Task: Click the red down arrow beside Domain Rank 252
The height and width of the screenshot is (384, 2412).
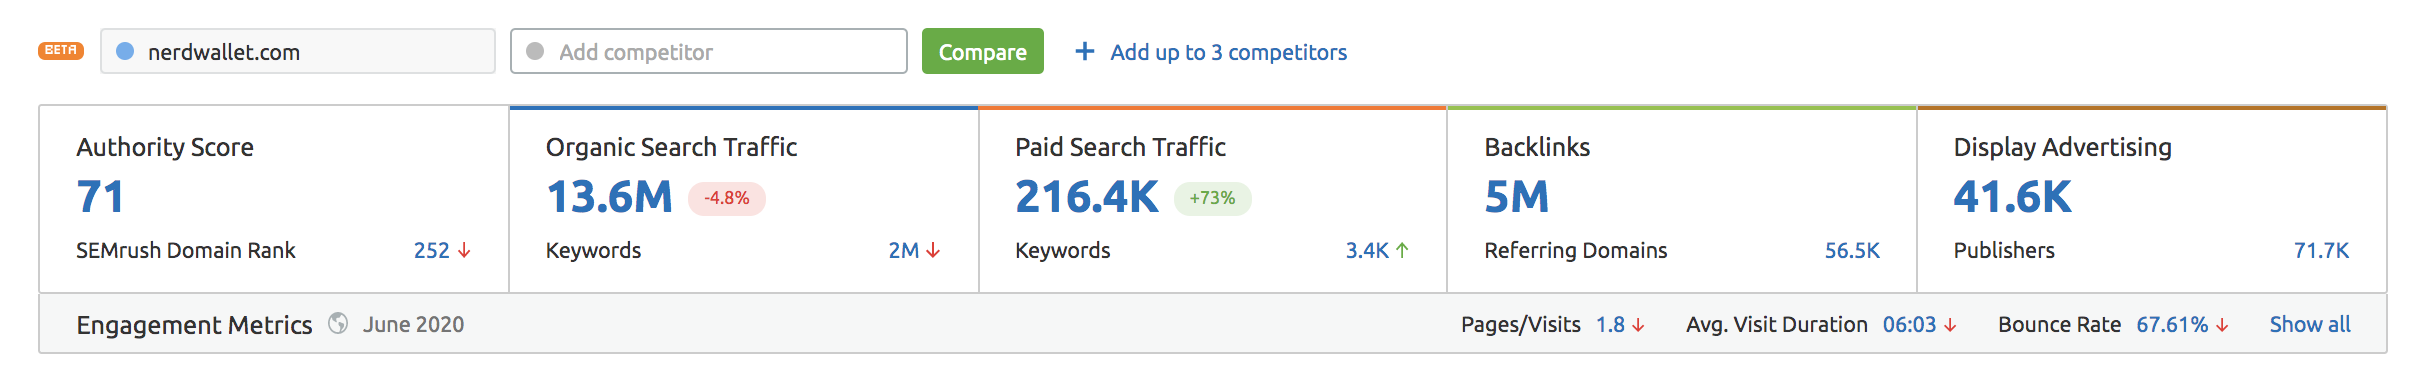Action: [x=464, y=250]
